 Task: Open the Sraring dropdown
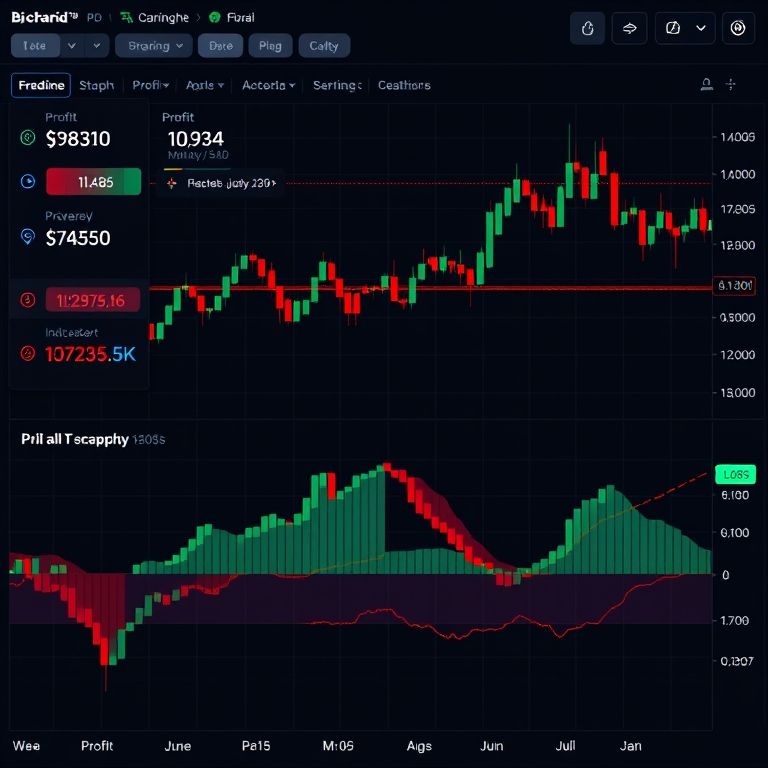click(153, 45)
